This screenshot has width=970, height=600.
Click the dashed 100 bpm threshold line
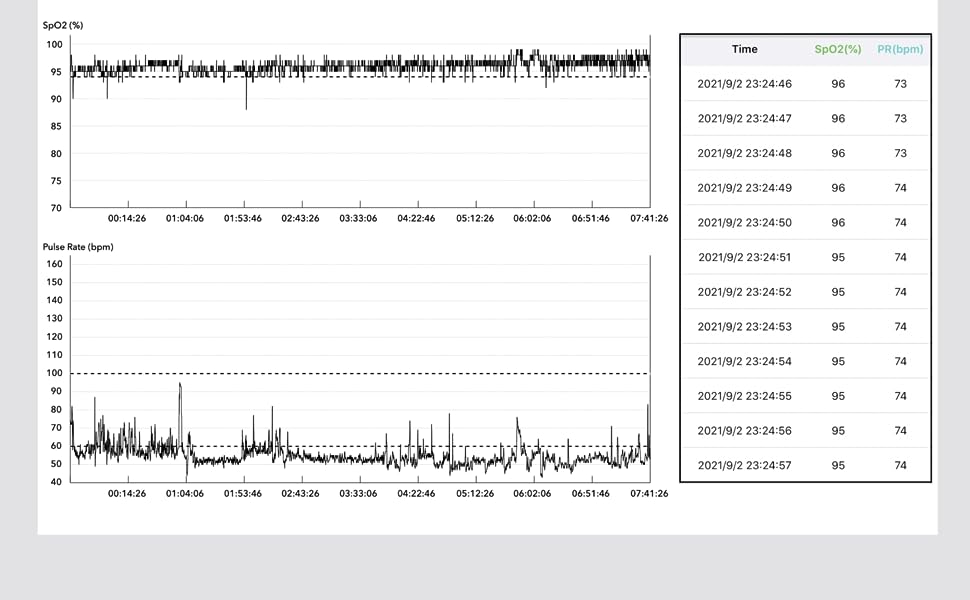coord(360,373)
